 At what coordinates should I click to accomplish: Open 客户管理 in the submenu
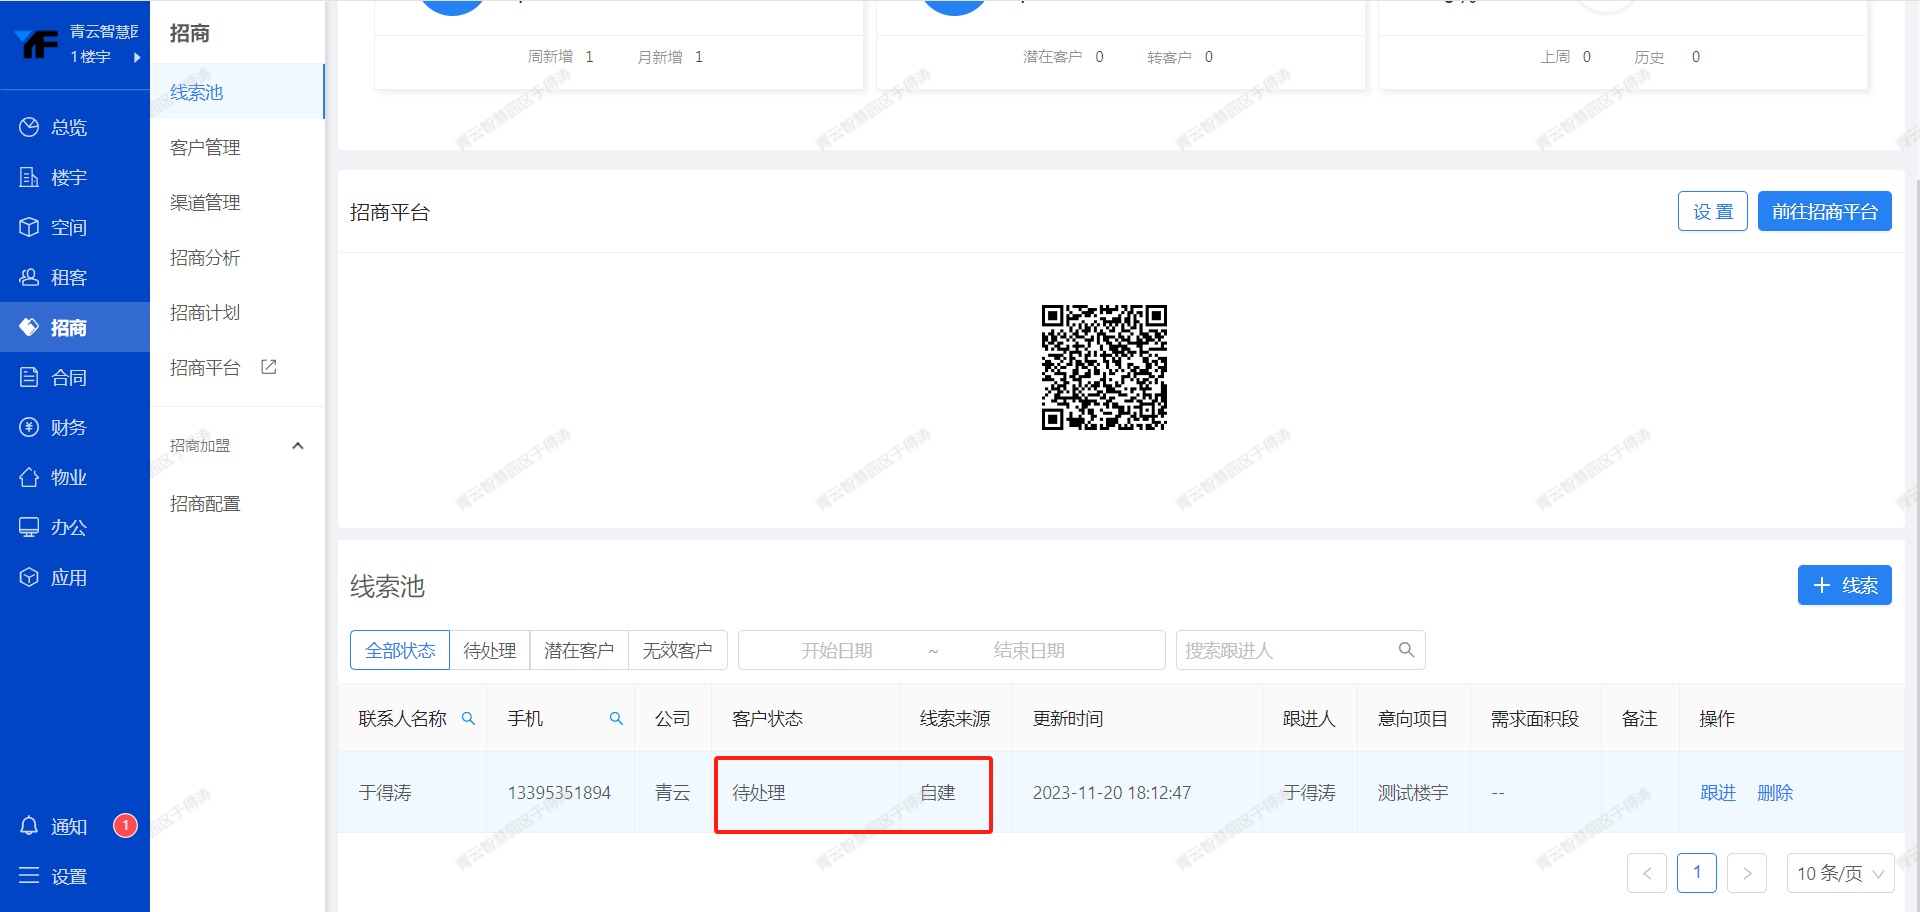[205, 147]
